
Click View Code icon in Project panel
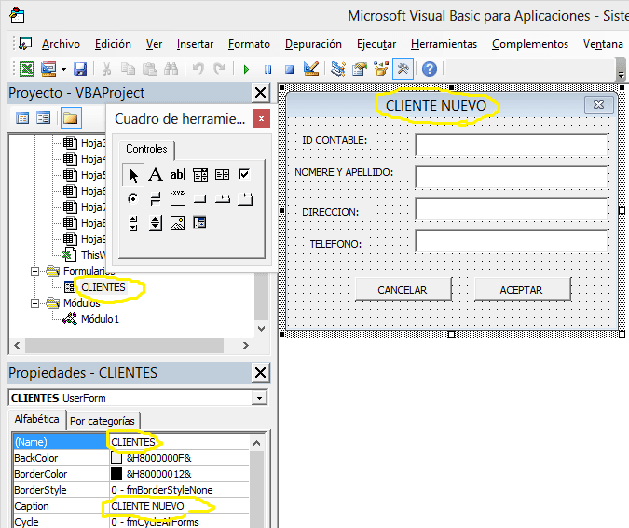coord(22,118)
